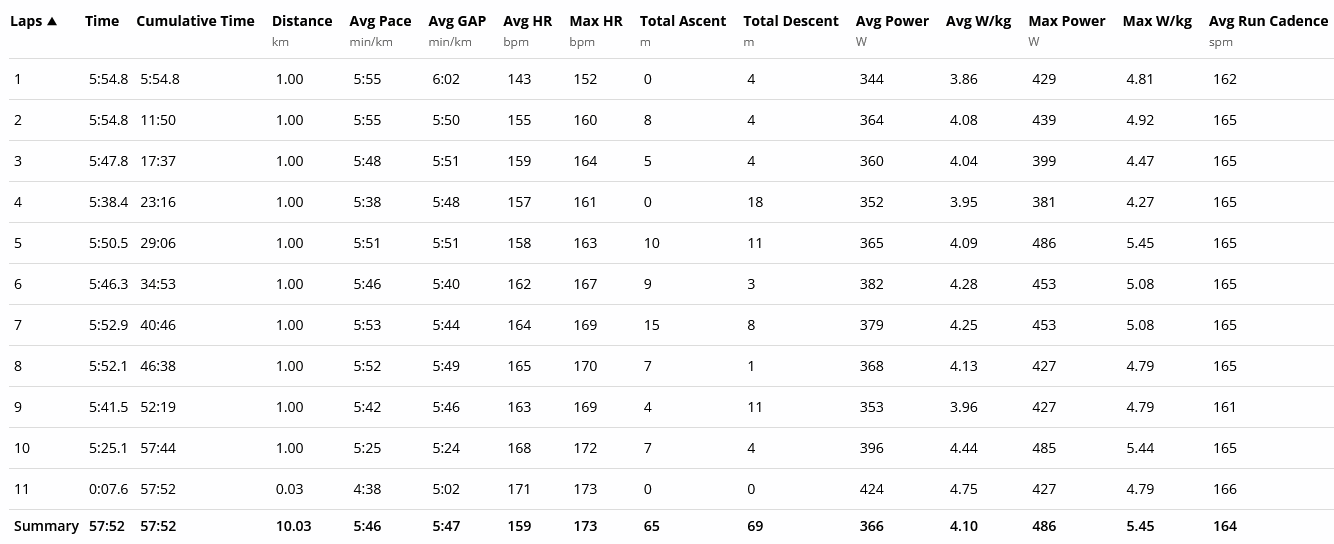Click lap 4 time 5:38.4
Screen dimensions: 1334x544
108,202
